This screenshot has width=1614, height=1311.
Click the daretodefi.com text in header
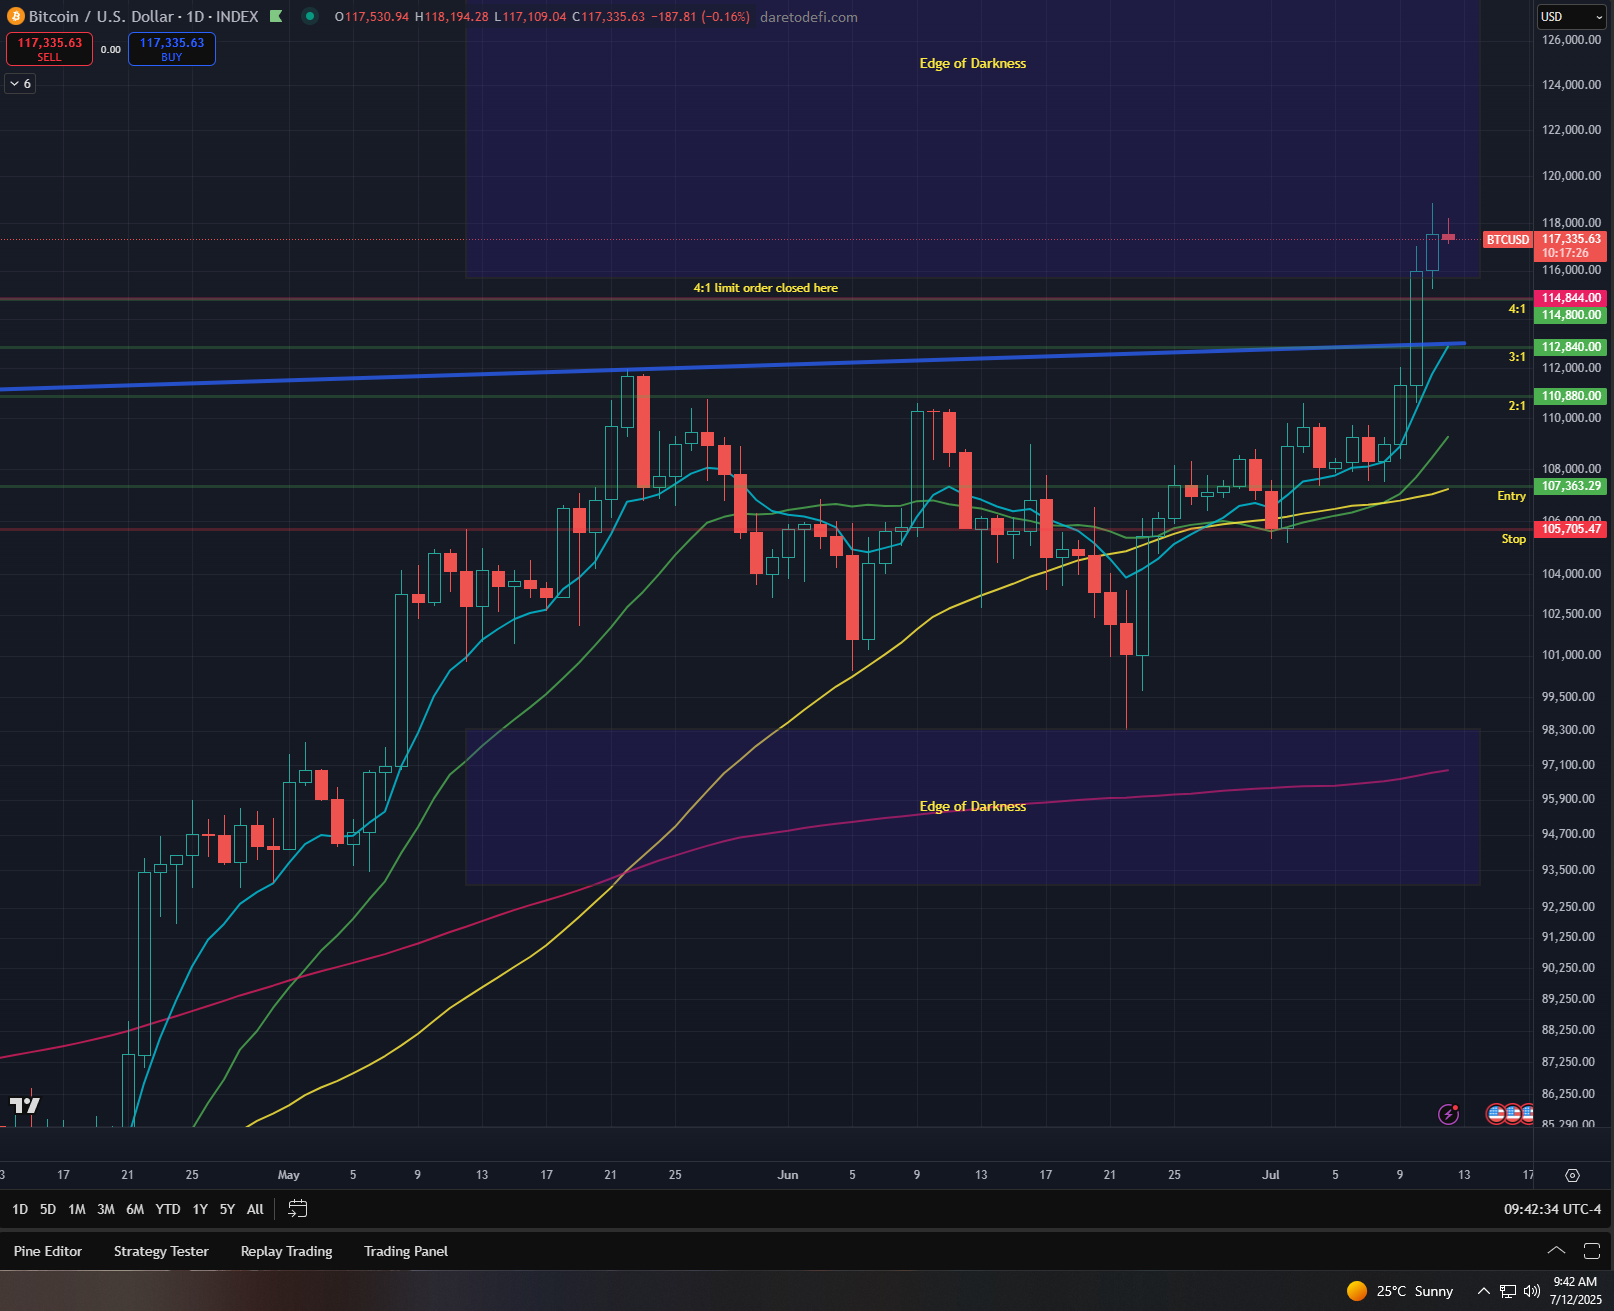809,17
